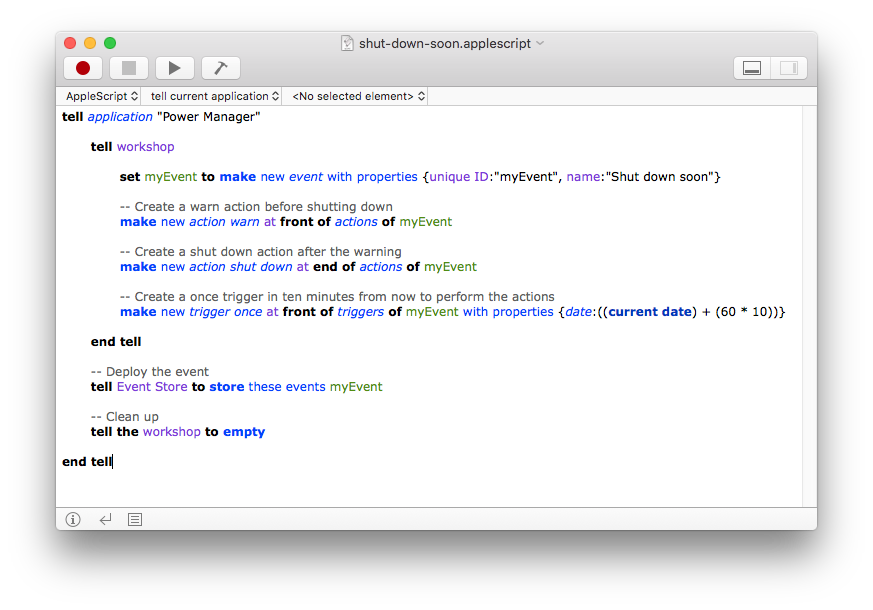Open the 'tell current application' target dropdown
873x610 pixels.
pos(214,96)
